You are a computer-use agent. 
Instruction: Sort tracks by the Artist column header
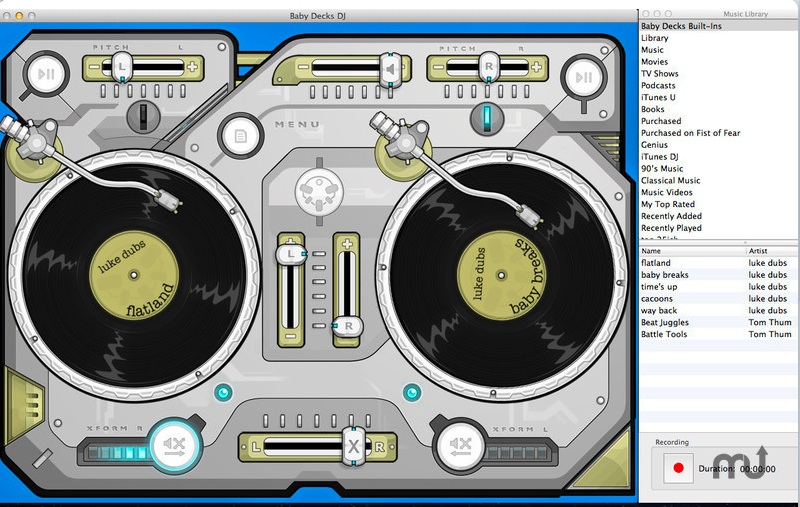click(772, 251)
